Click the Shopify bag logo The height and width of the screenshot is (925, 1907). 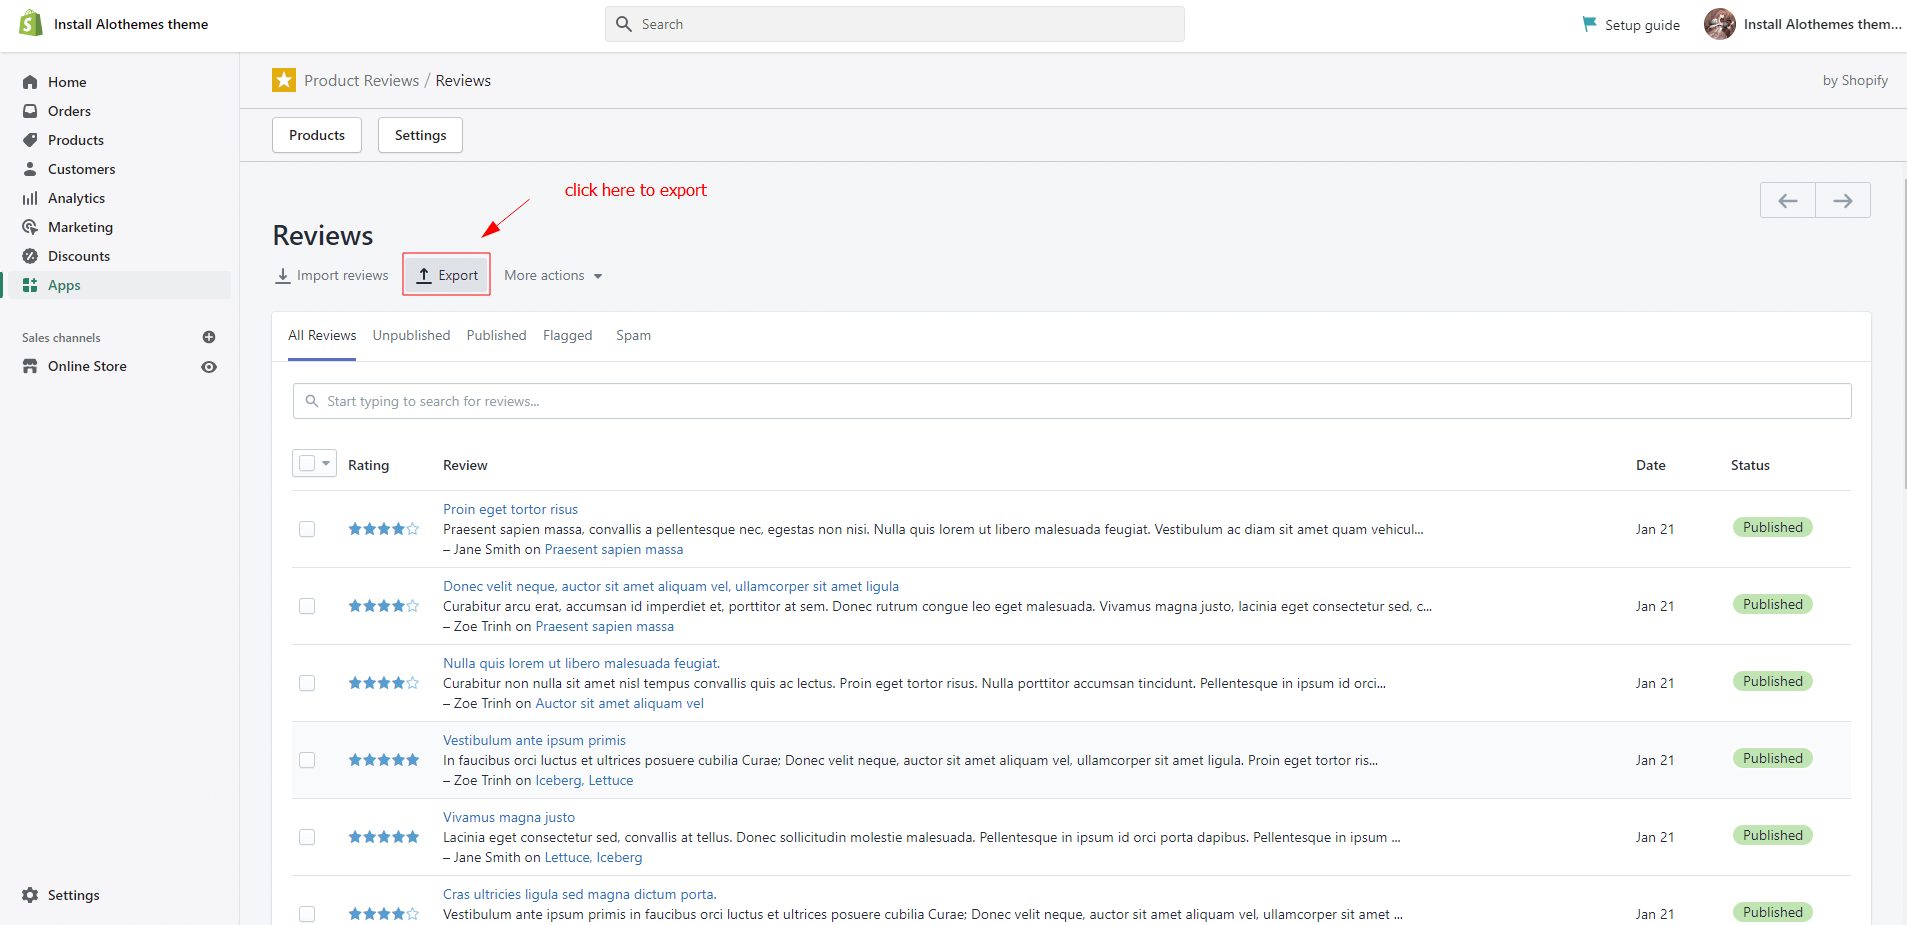click(31, 23)
